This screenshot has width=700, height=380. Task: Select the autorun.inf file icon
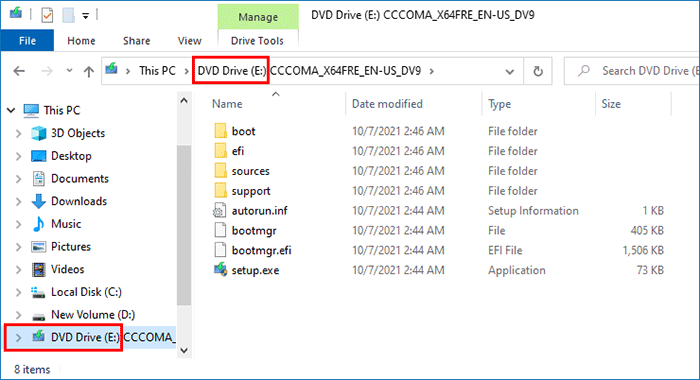pos(220,210)
